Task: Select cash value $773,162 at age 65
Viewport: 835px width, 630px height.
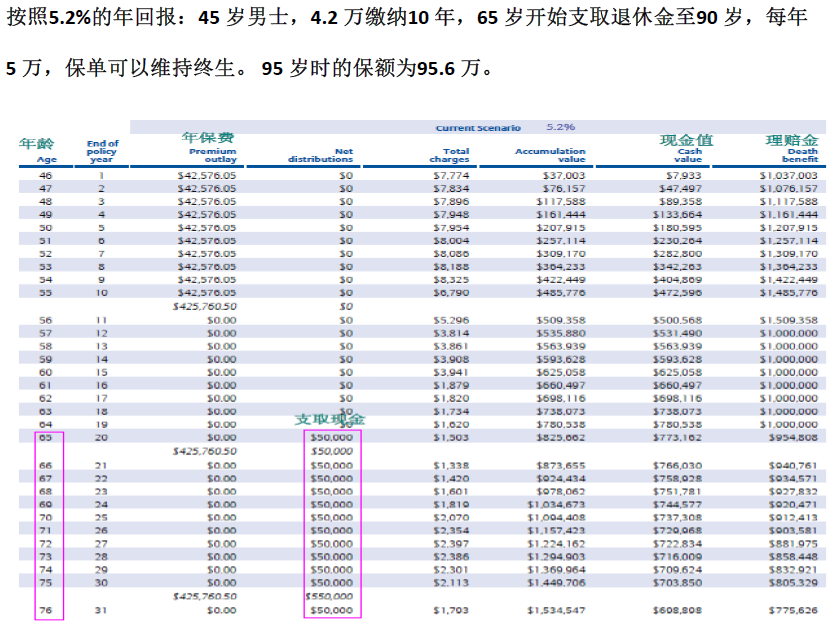Action: click(678, 438)
